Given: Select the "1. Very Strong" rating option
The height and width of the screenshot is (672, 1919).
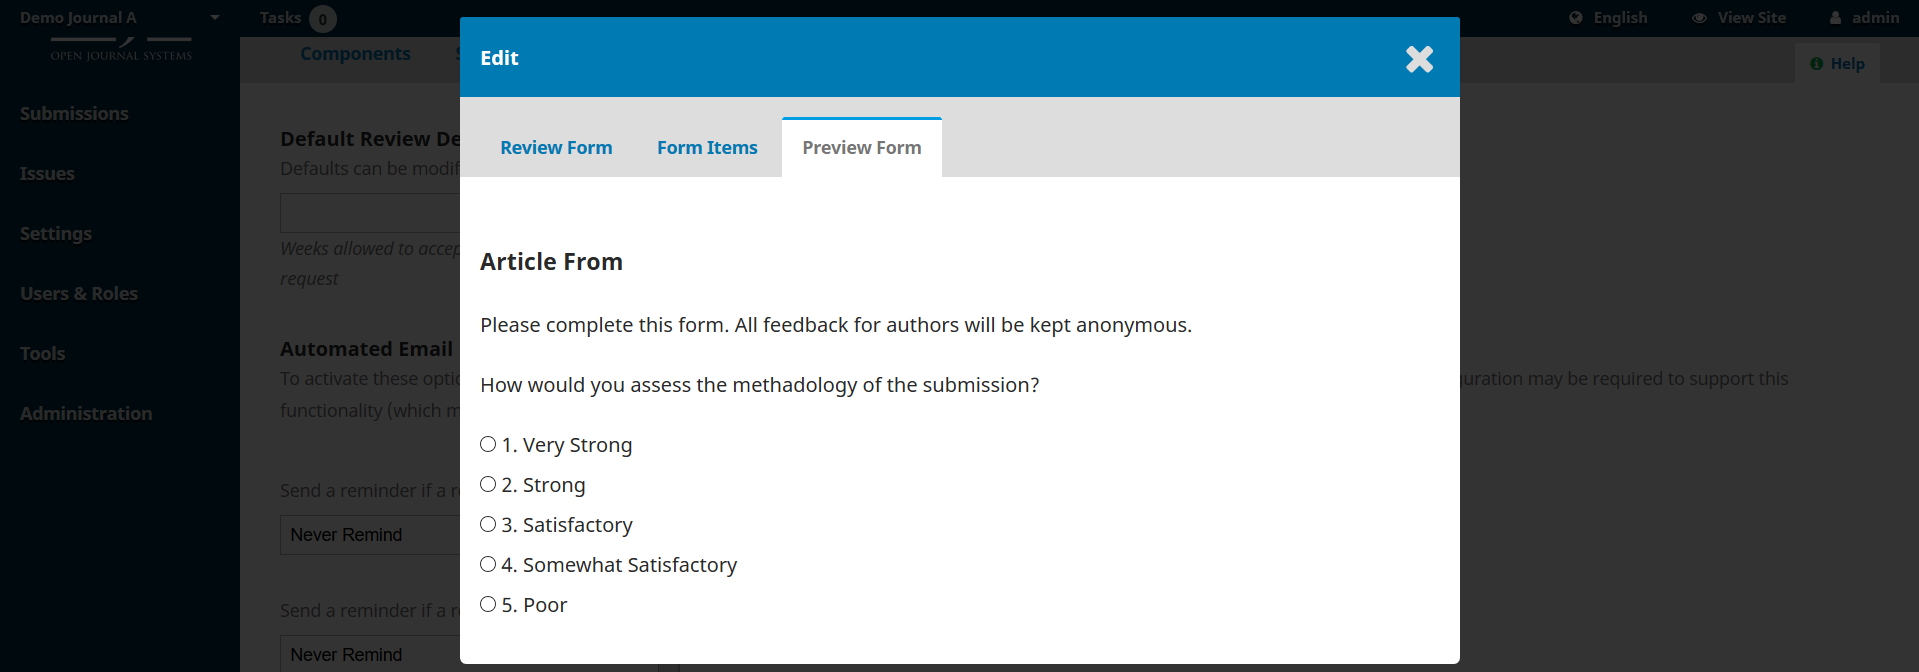Looking at the screenshot, I should (488, 444).
